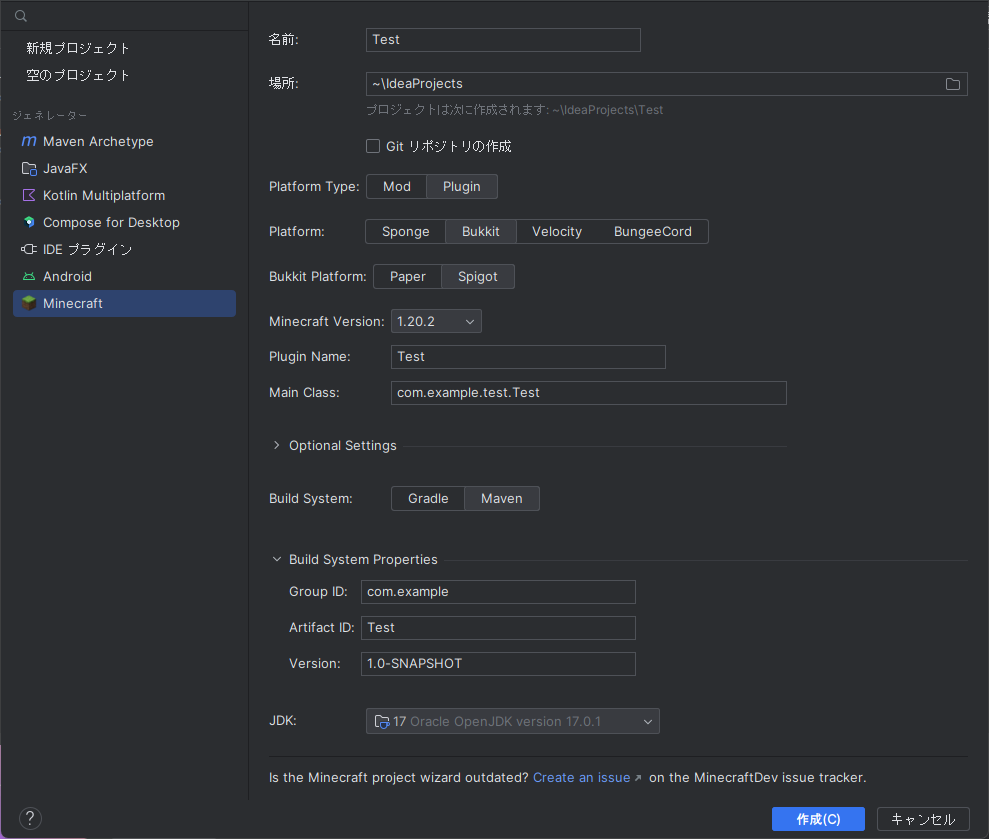
Task: Select Mod platform type
Action: tap(397, 187)
